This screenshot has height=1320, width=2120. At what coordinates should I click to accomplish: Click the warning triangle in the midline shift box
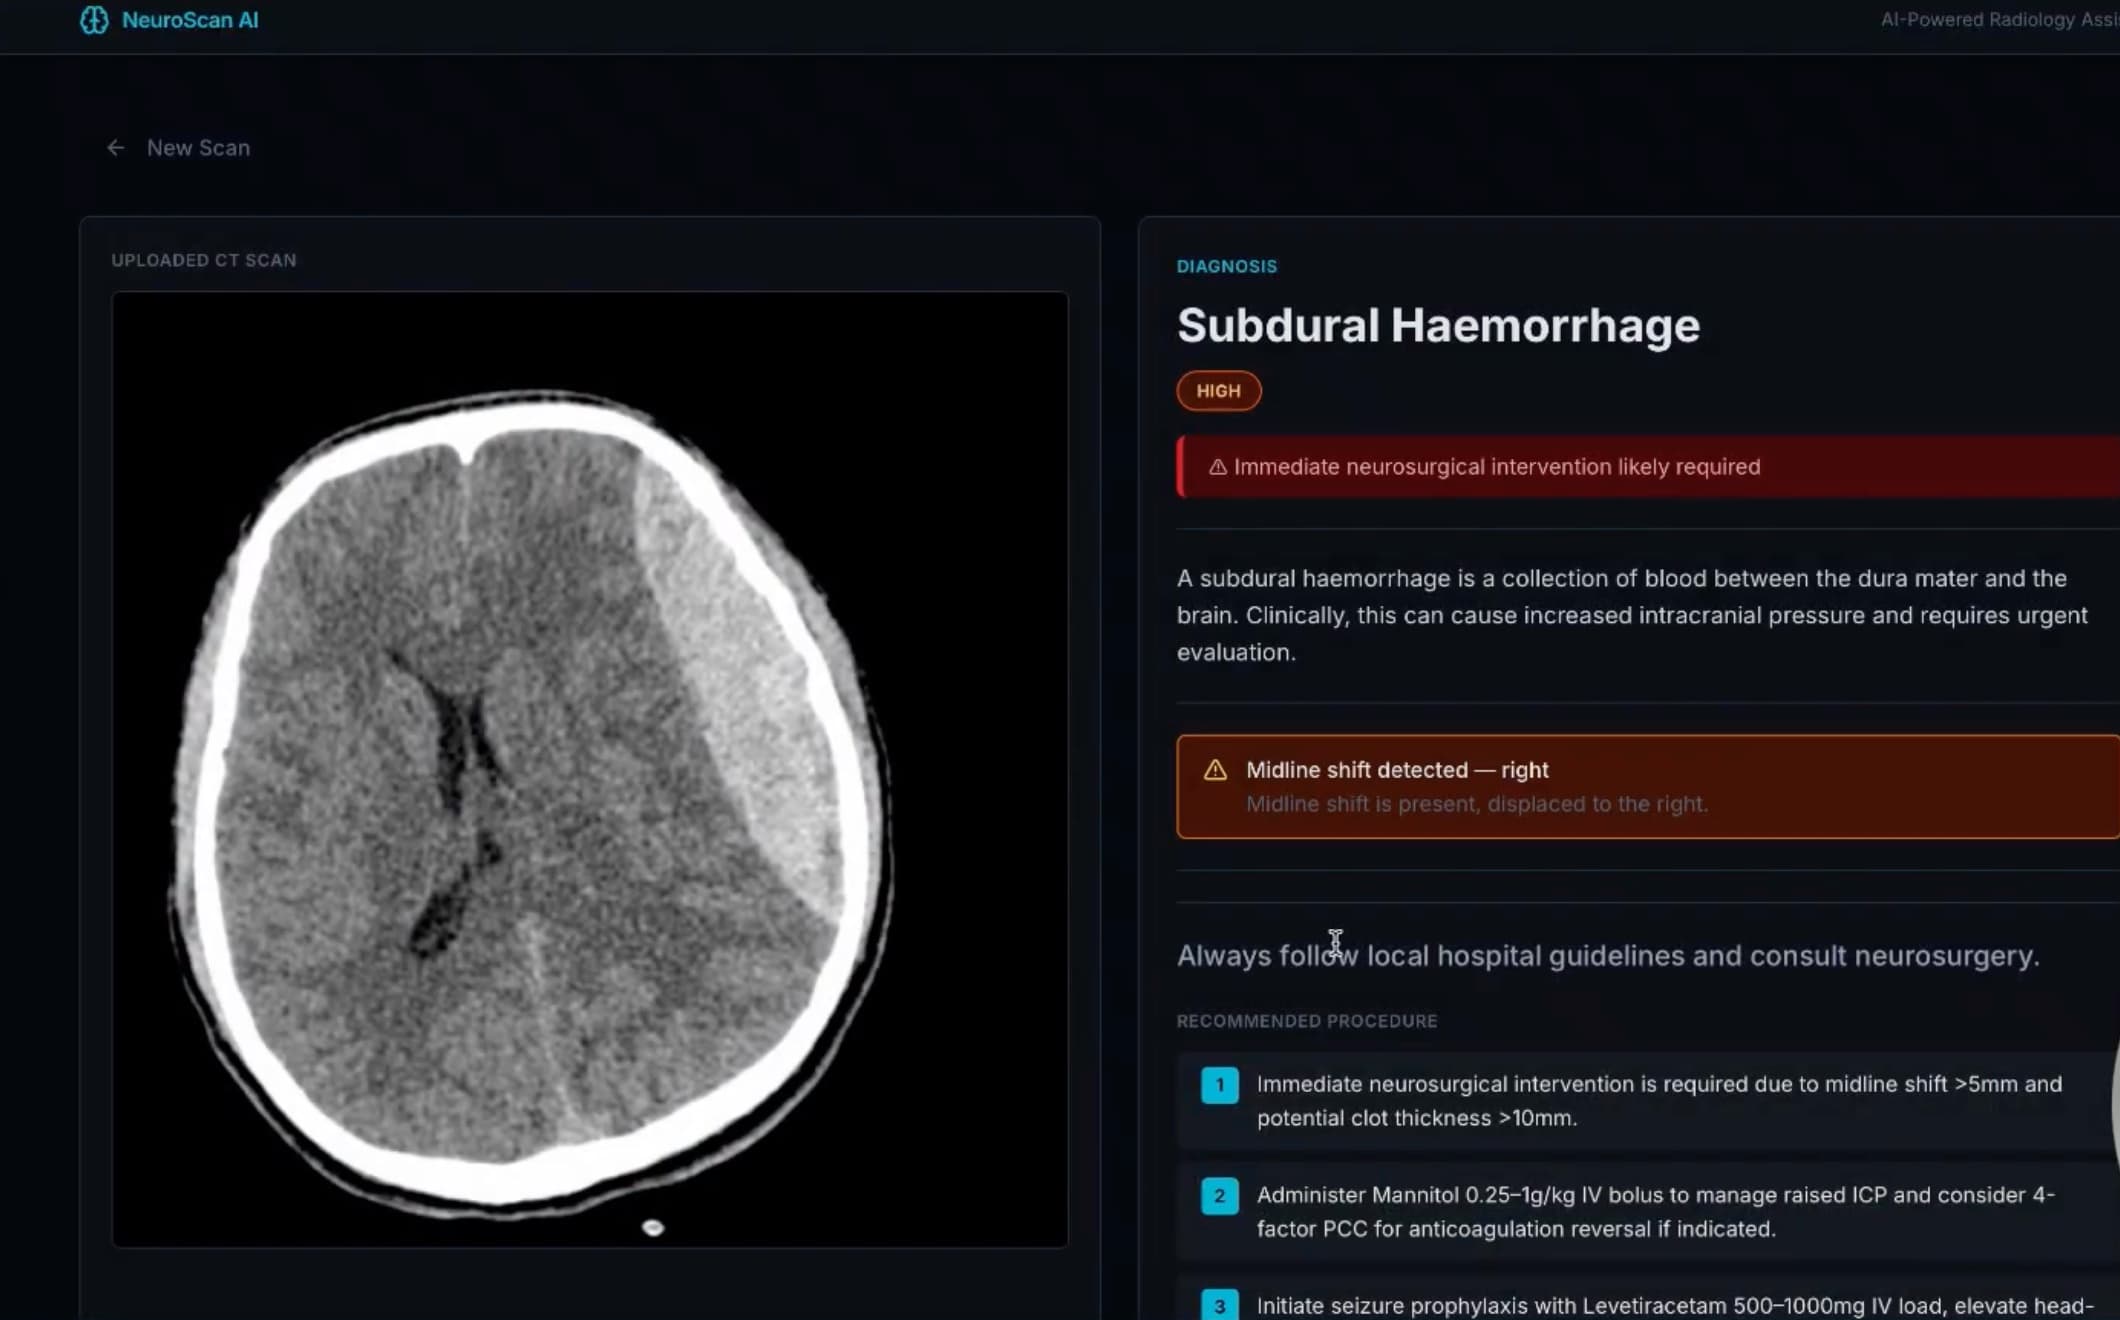(x=1215, y=770)
